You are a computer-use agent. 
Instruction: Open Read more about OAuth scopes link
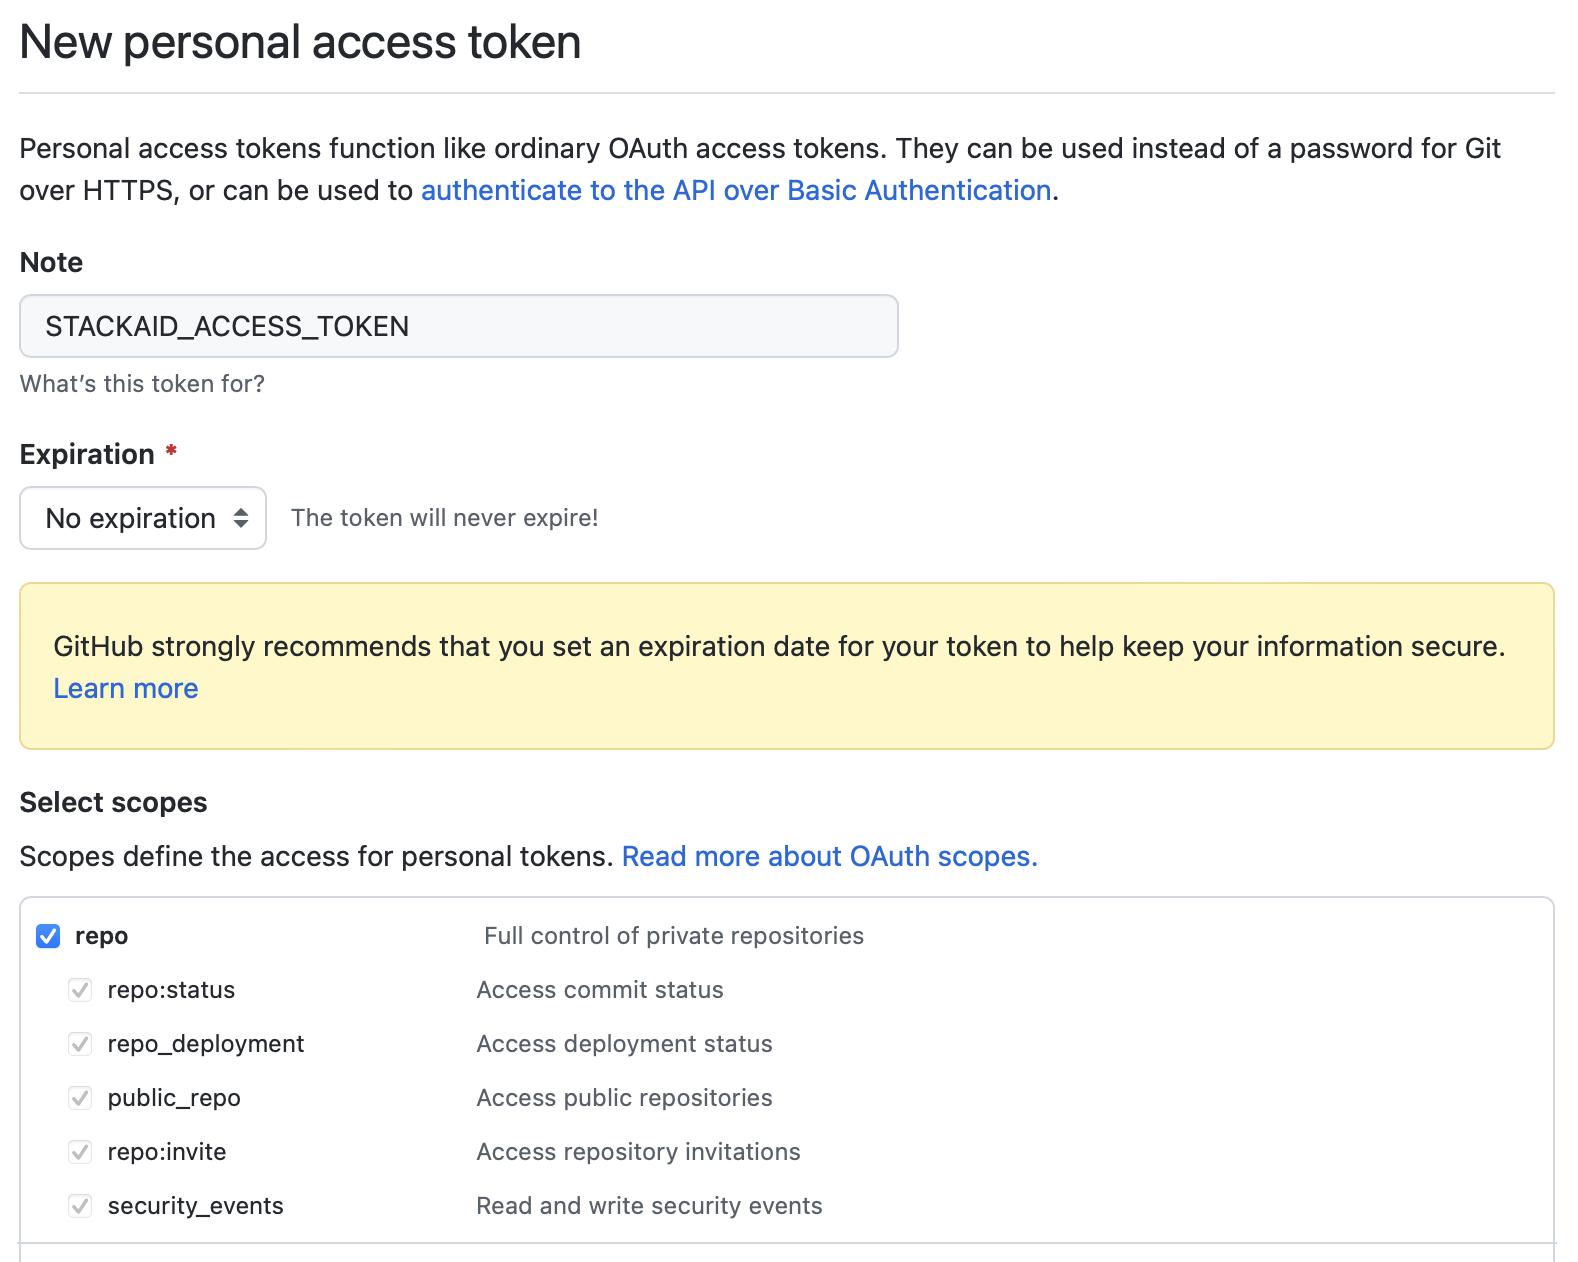(x=830, y=856)
